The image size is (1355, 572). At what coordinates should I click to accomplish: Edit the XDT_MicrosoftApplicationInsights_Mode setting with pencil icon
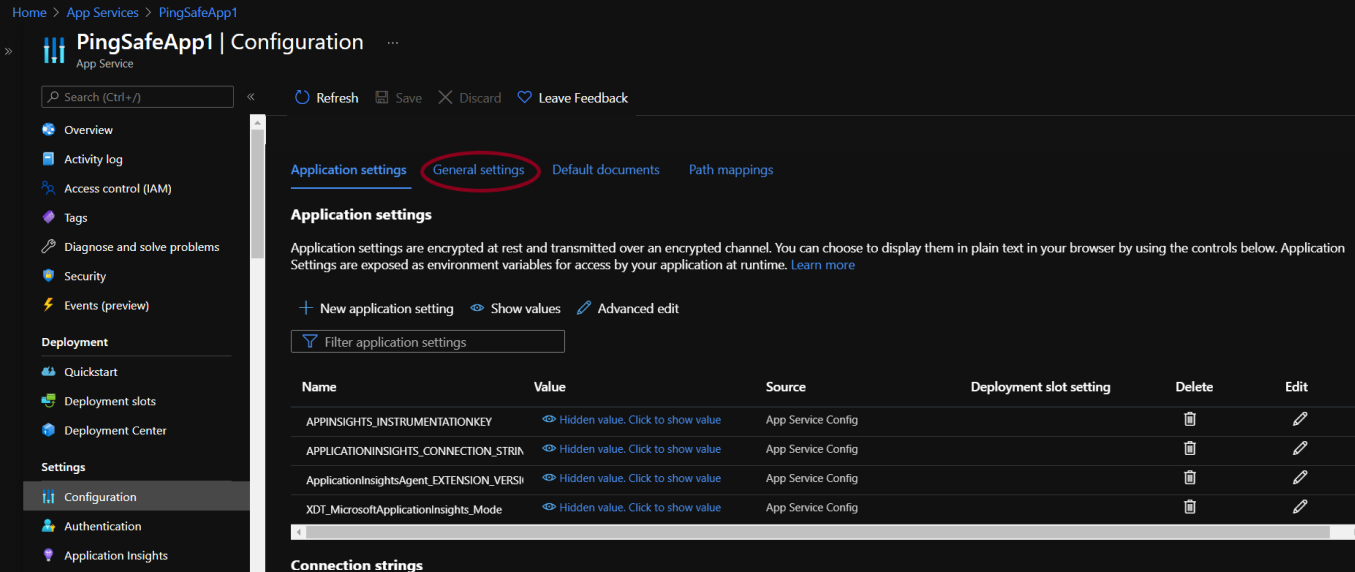tap(1299, 507)
